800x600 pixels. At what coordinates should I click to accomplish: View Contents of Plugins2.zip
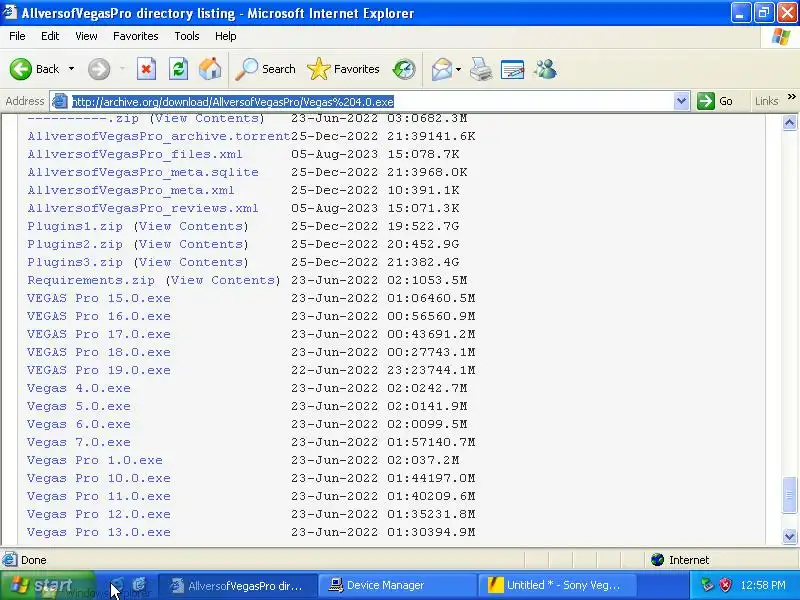click(191, 244)
